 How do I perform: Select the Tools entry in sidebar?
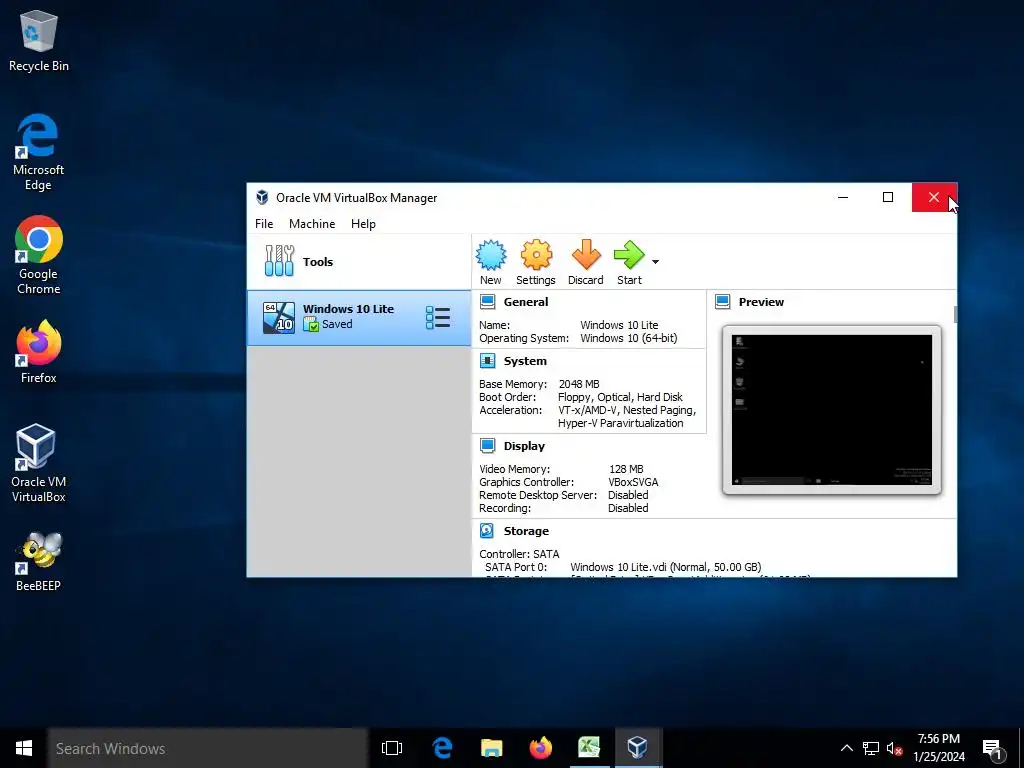(x=359, y=262)
